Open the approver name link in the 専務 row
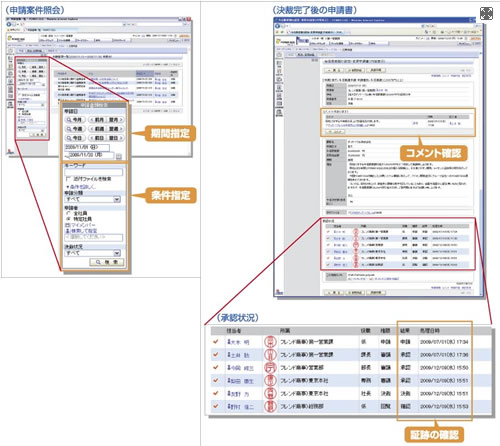Image resolution: width=500 pixels, height=446 pixels. 240,381
